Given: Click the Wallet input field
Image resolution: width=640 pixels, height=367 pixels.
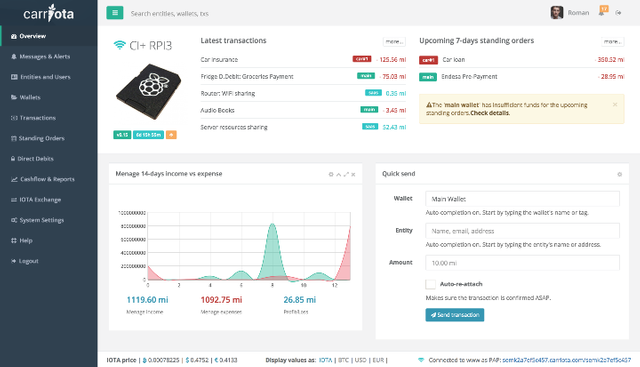Looking at the screenshot, I should pos(522,199).
